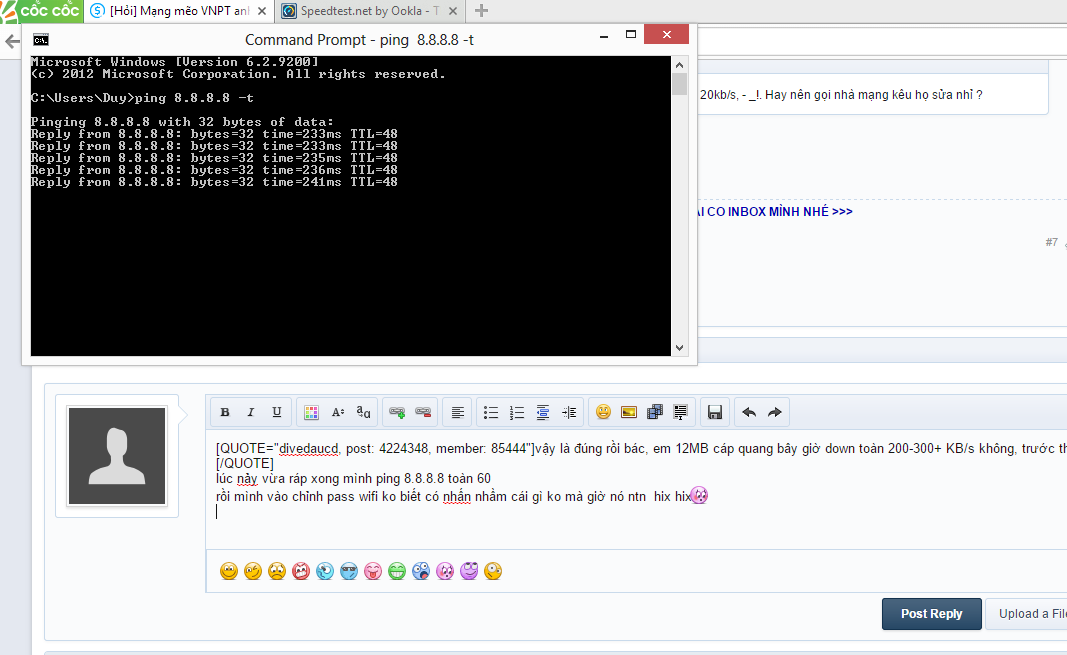Insert an ordered numbered list
Viewport: 1067px width, 655px height.
(x=517, y=412)
